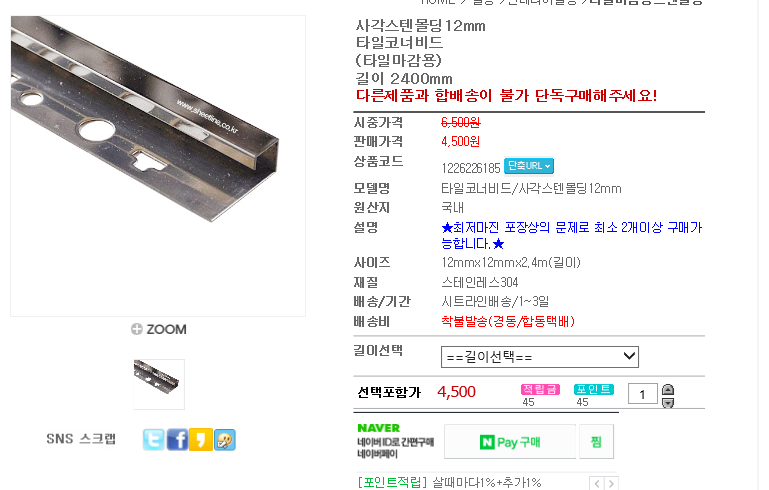Share product on Twitter
The image size is (769, 490).
(x=154, y=439)
